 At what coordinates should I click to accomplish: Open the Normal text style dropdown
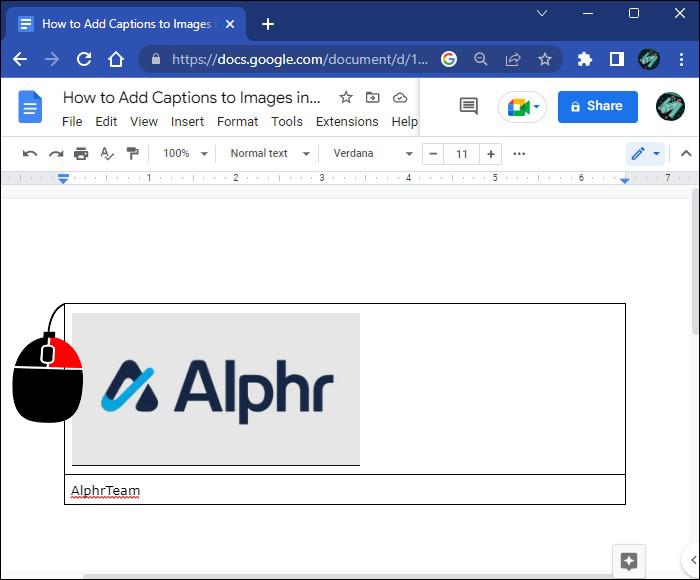pos(270,154)
